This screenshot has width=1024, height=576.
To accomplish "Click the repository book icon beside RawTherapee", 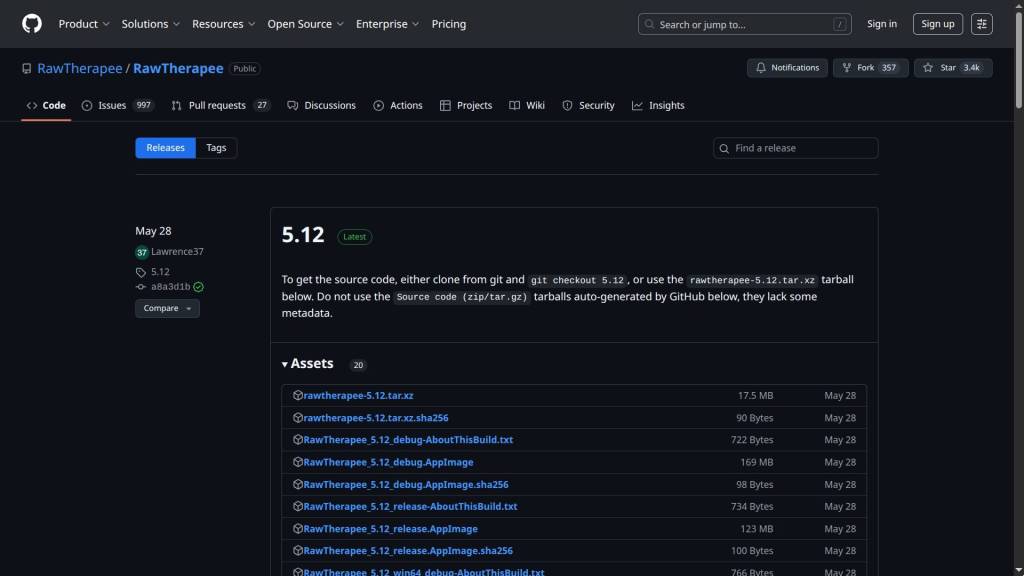I will point(27,69).
